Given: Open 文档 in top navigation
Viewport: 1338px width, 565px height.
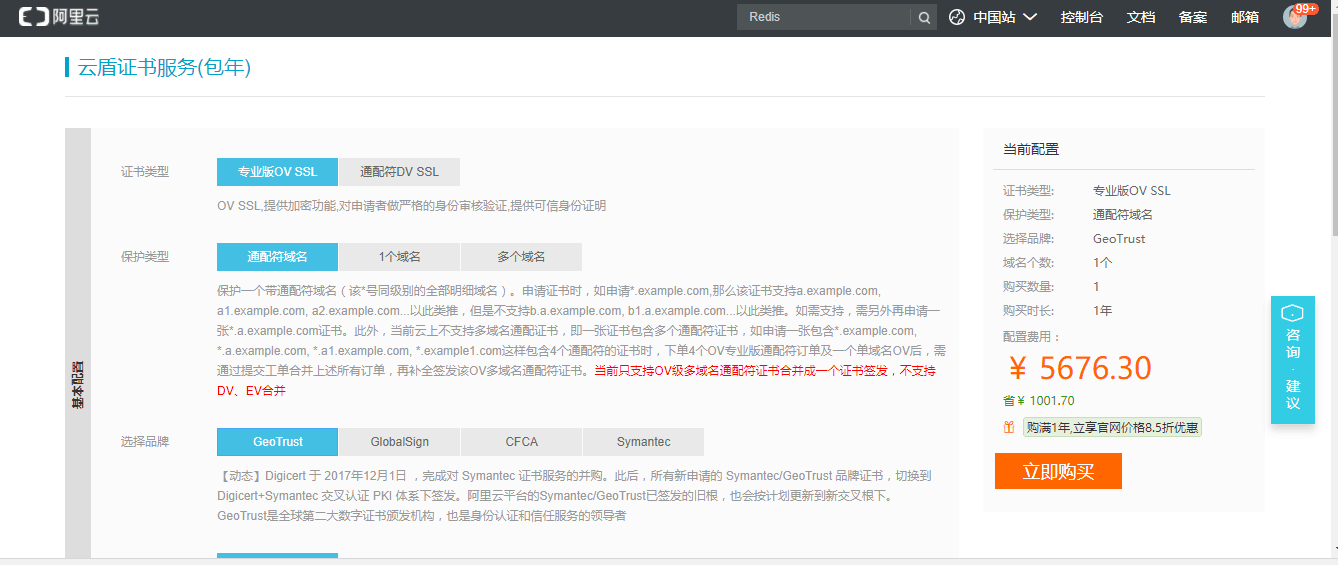Looking at the screenshot, I should 1140,17.
